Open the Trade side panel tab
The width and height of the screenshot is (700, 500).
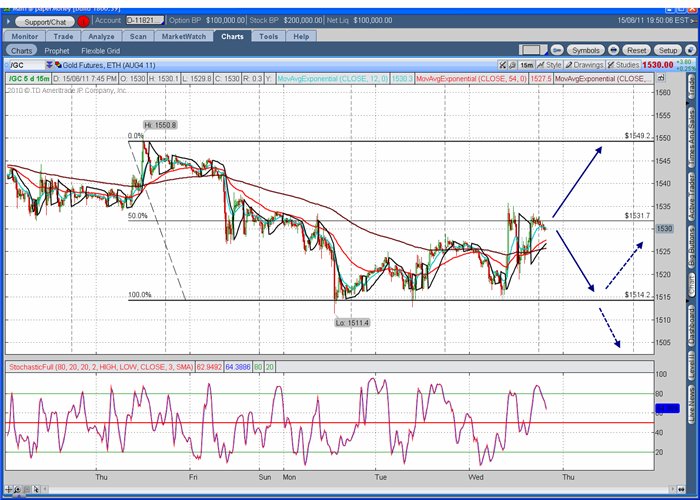coord(692,88)
